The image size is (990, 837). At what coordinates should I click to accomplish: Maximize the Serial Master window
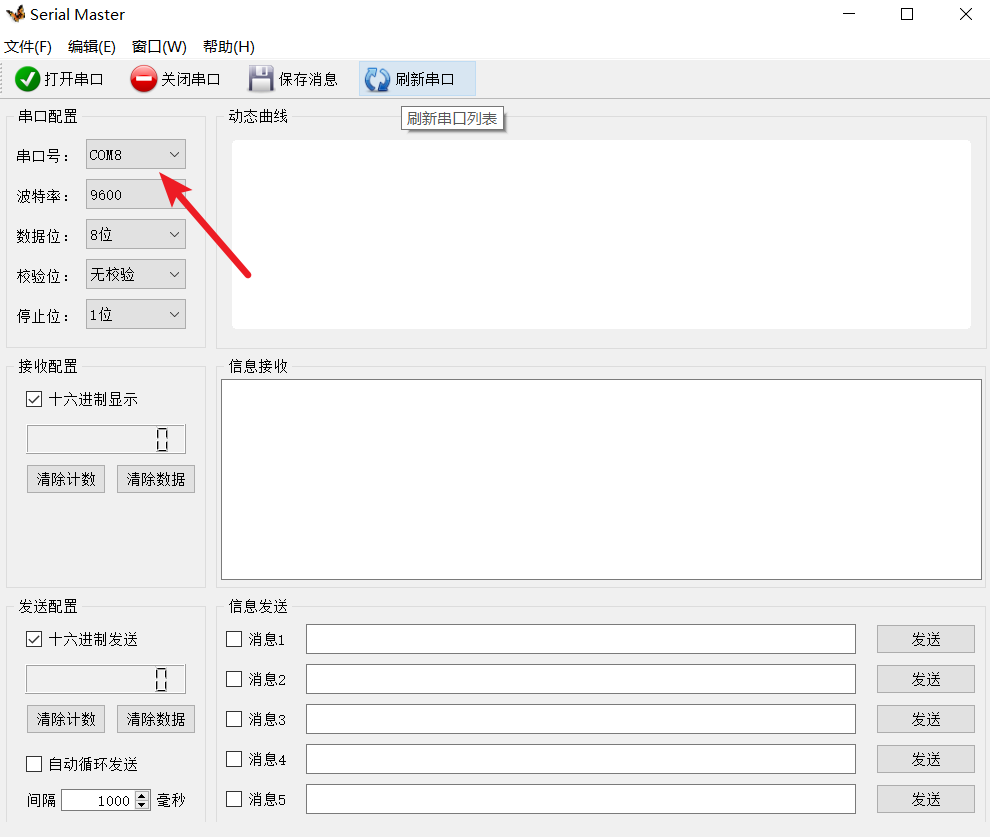tap(907, 14)
